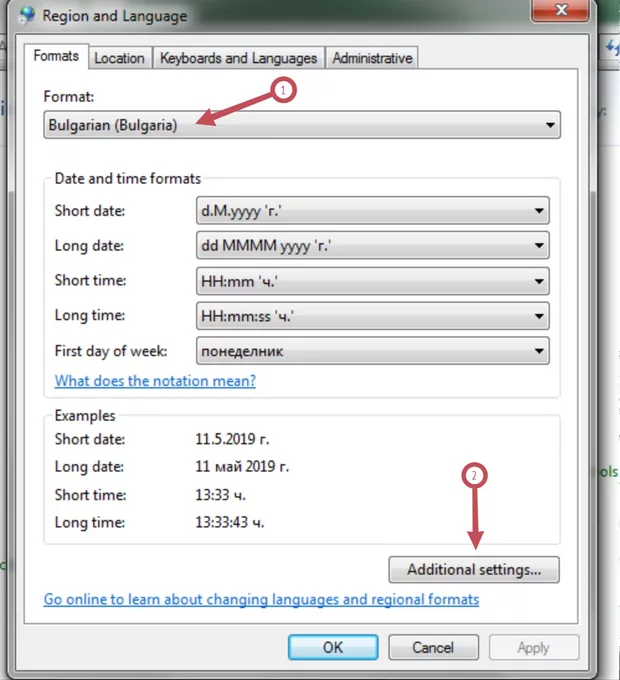Image resolution: width=620 pixels, height=680 pixels.
Task: Click the short date example 11.5.2019 г.
Action: tap(232, 439)
